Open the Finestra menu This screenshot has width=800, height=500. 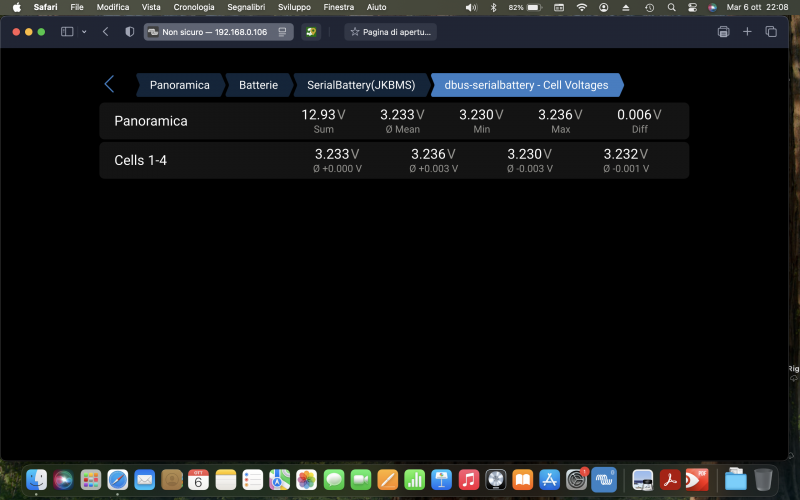[x=339, y=7]
